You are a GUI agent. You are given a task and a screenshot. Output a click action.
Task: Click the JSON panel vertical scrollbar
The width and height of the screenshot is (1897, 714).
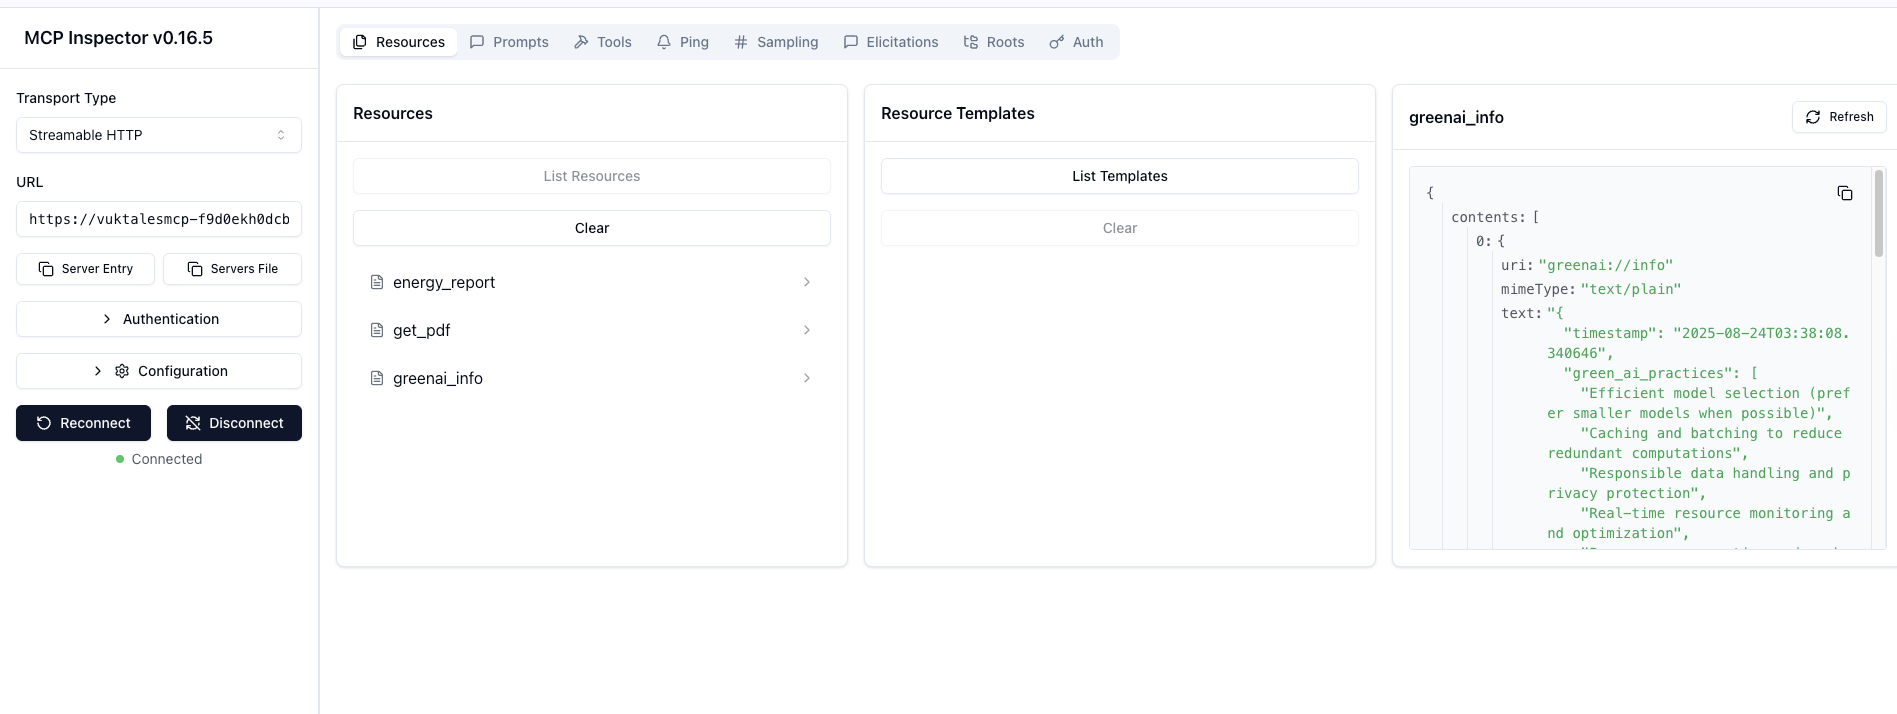point(1878,214)
